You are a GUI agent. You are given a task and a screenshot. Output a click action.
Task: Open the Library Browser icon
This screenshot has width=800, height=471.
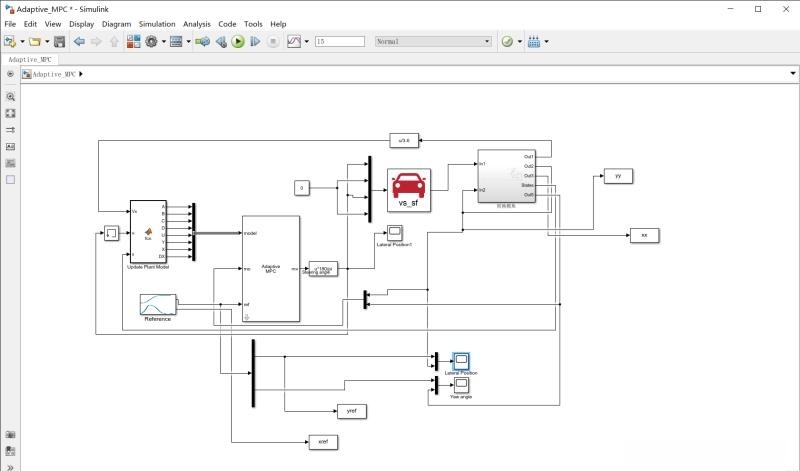(133, 42)
